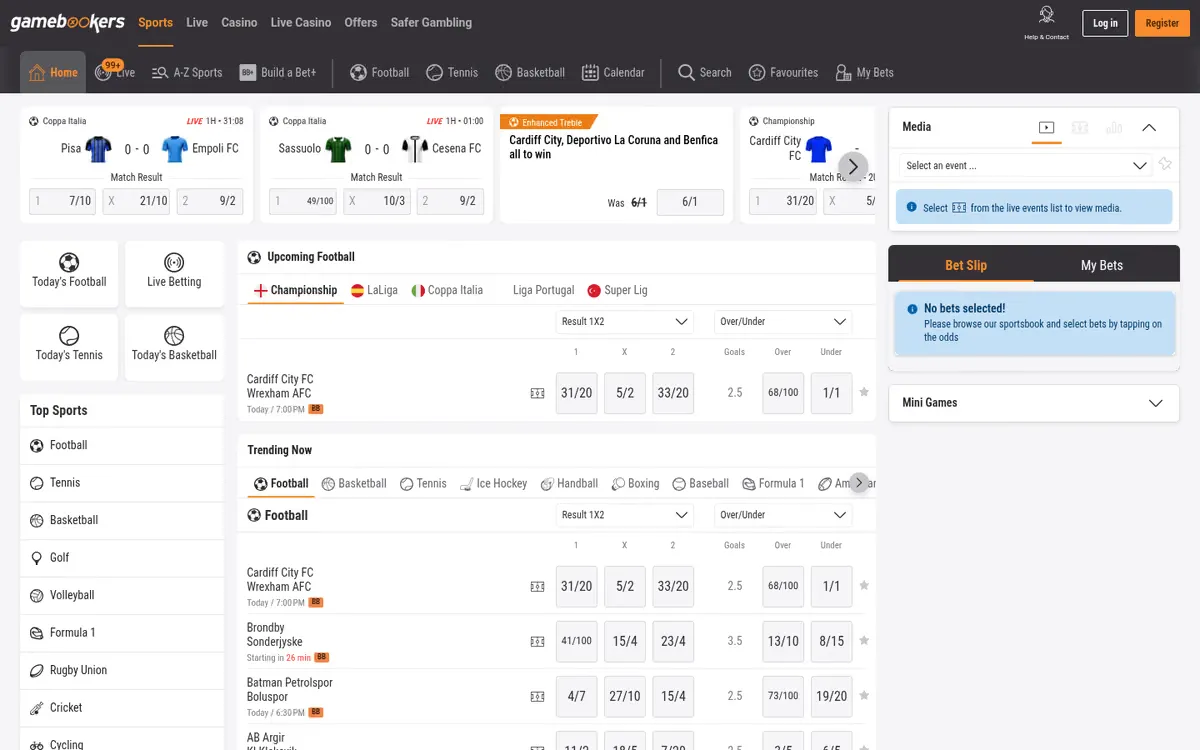Select the media statistics chart icon
The height and width of the screenshot is (750, 1200).
tap(1114, 127)
